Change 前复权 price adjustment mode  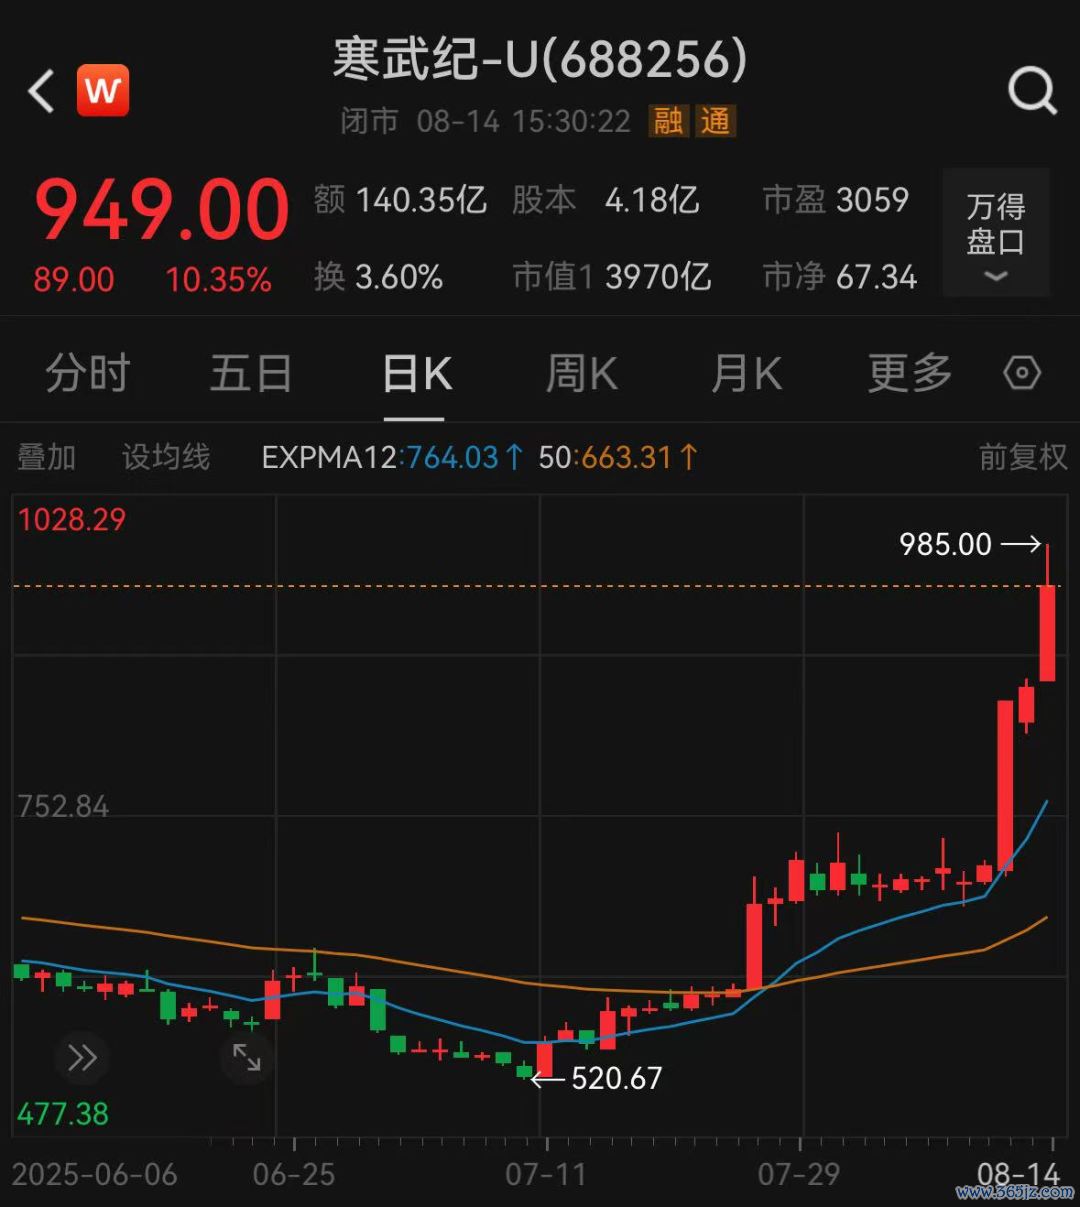[x=1023, y=457]
